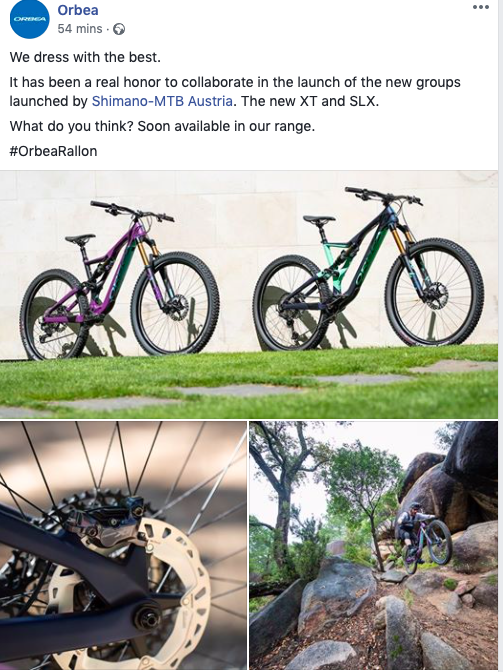
Task: View the rider on rocky trail photo
Action: [x=374, y=545]
